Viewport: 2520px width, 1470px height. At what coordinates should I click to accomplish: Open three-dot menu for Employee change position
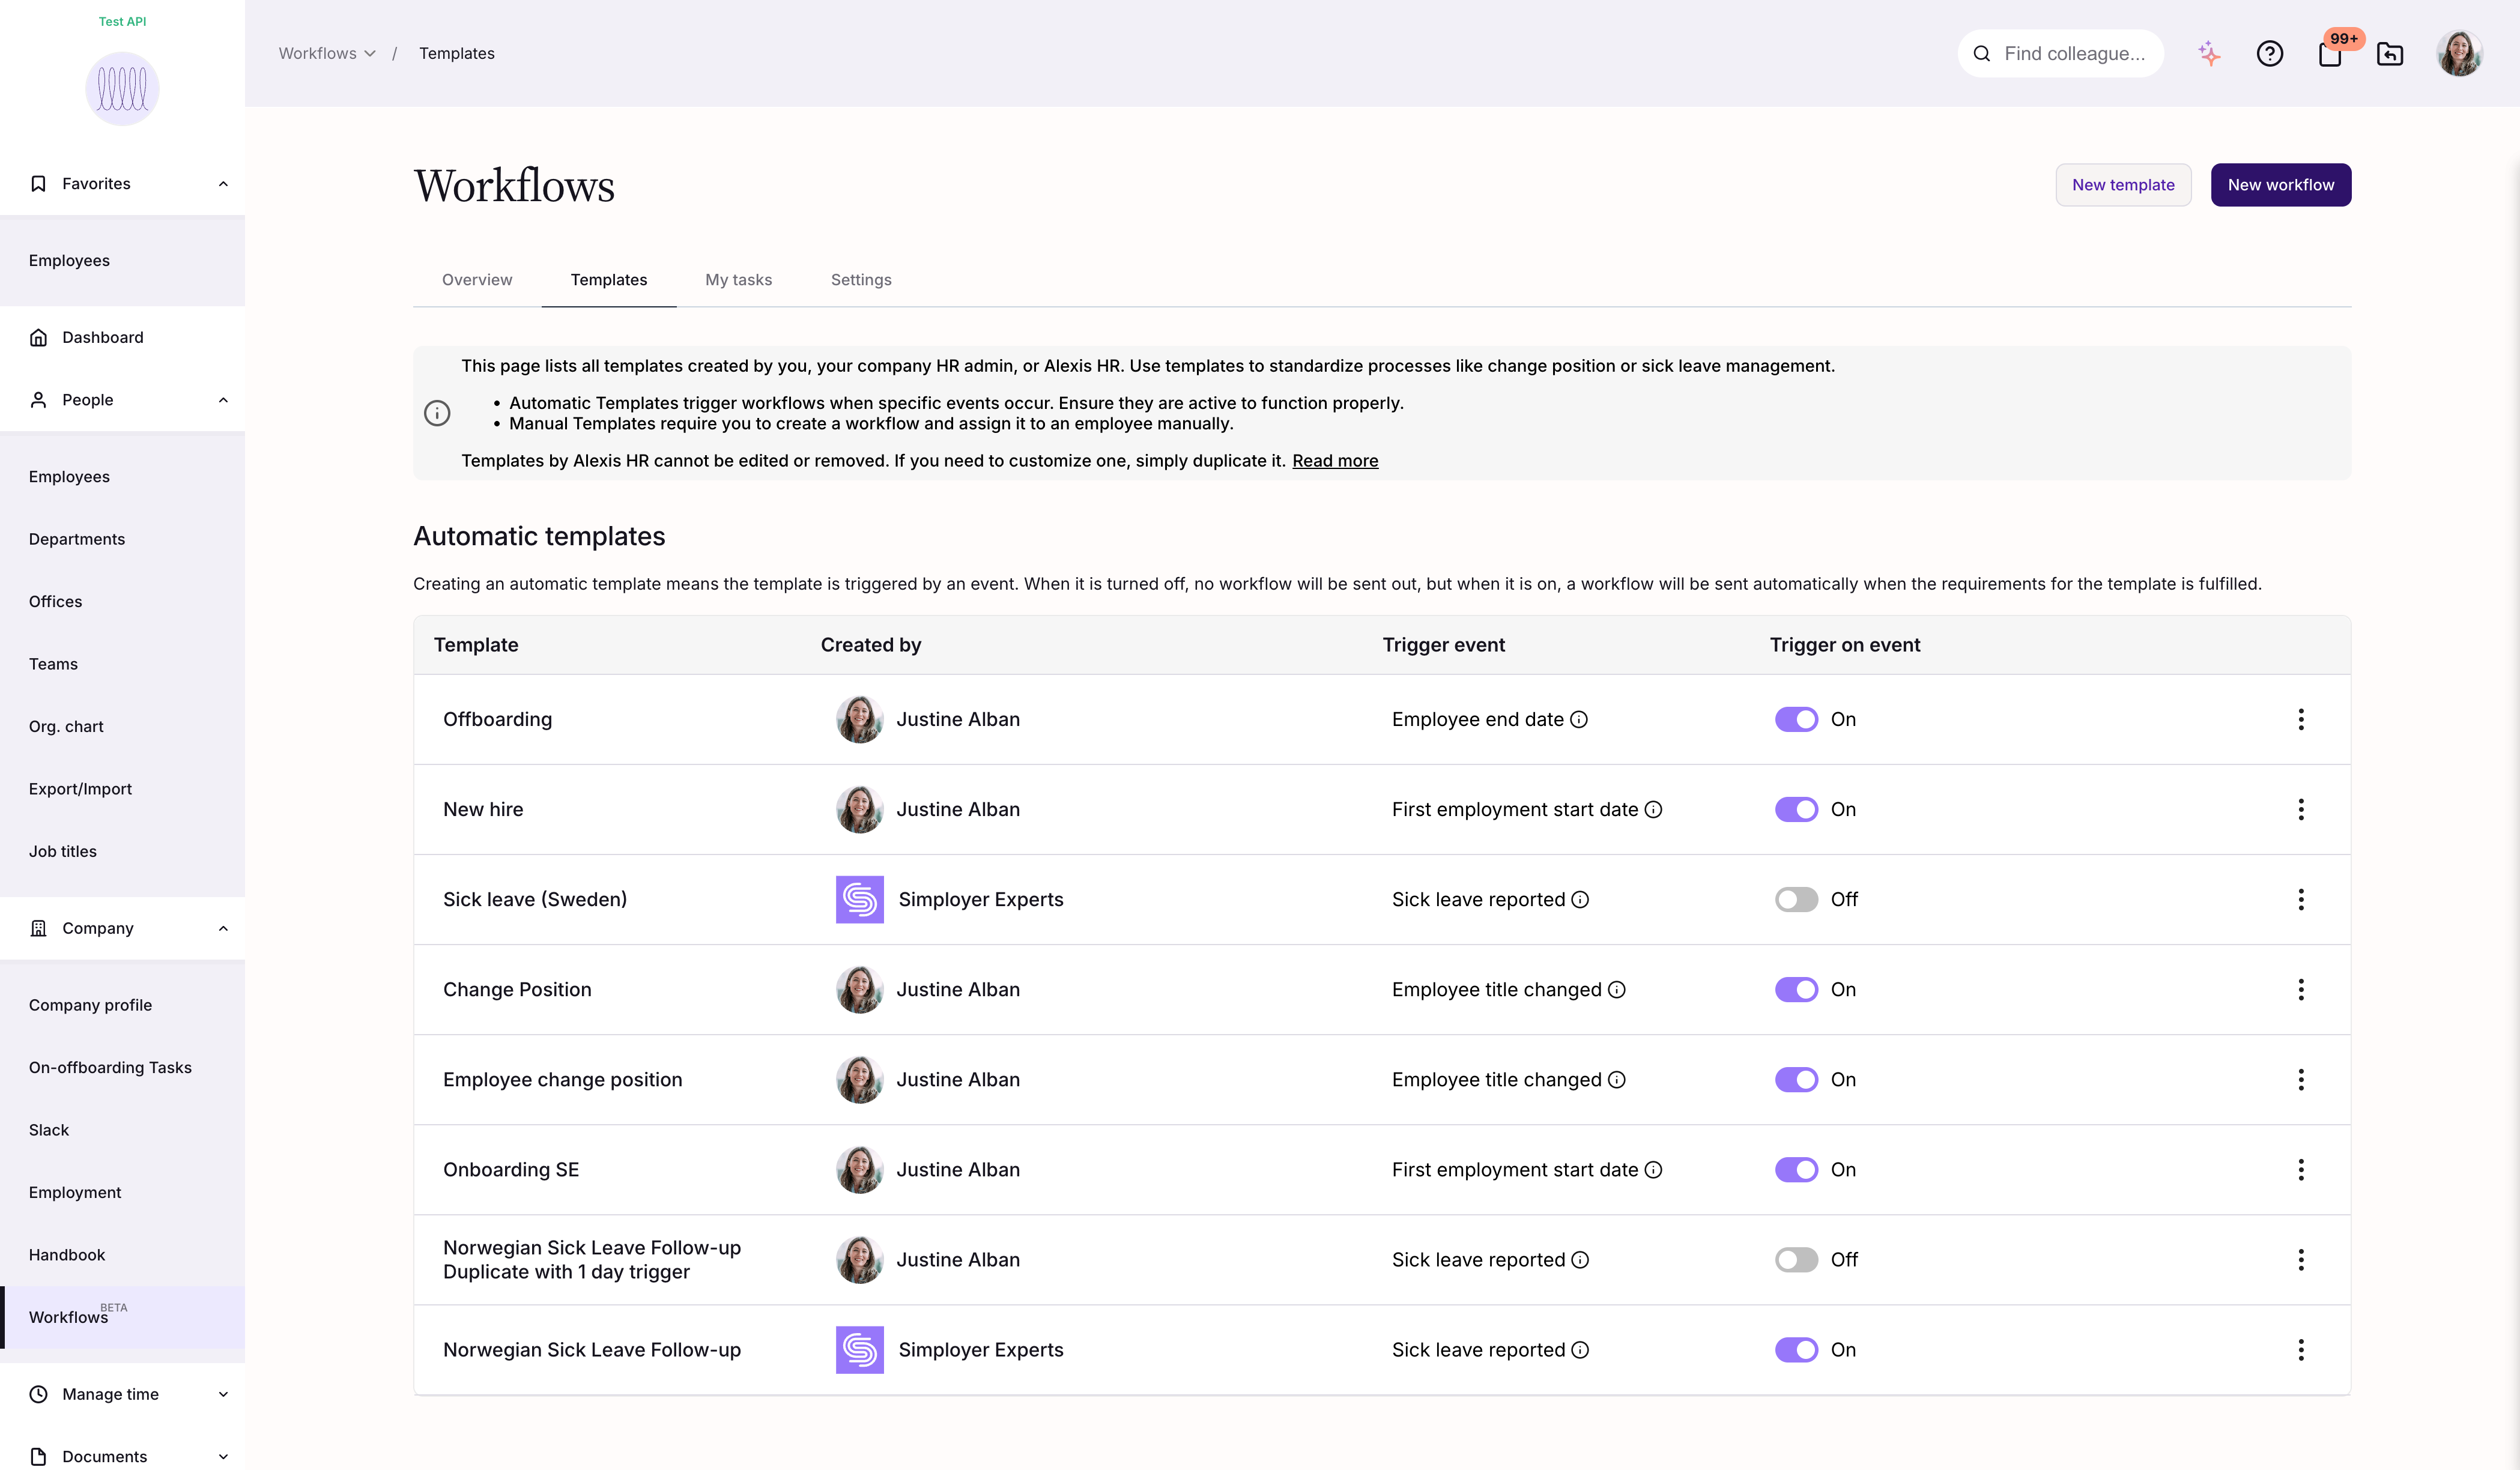(2301, 1080)
